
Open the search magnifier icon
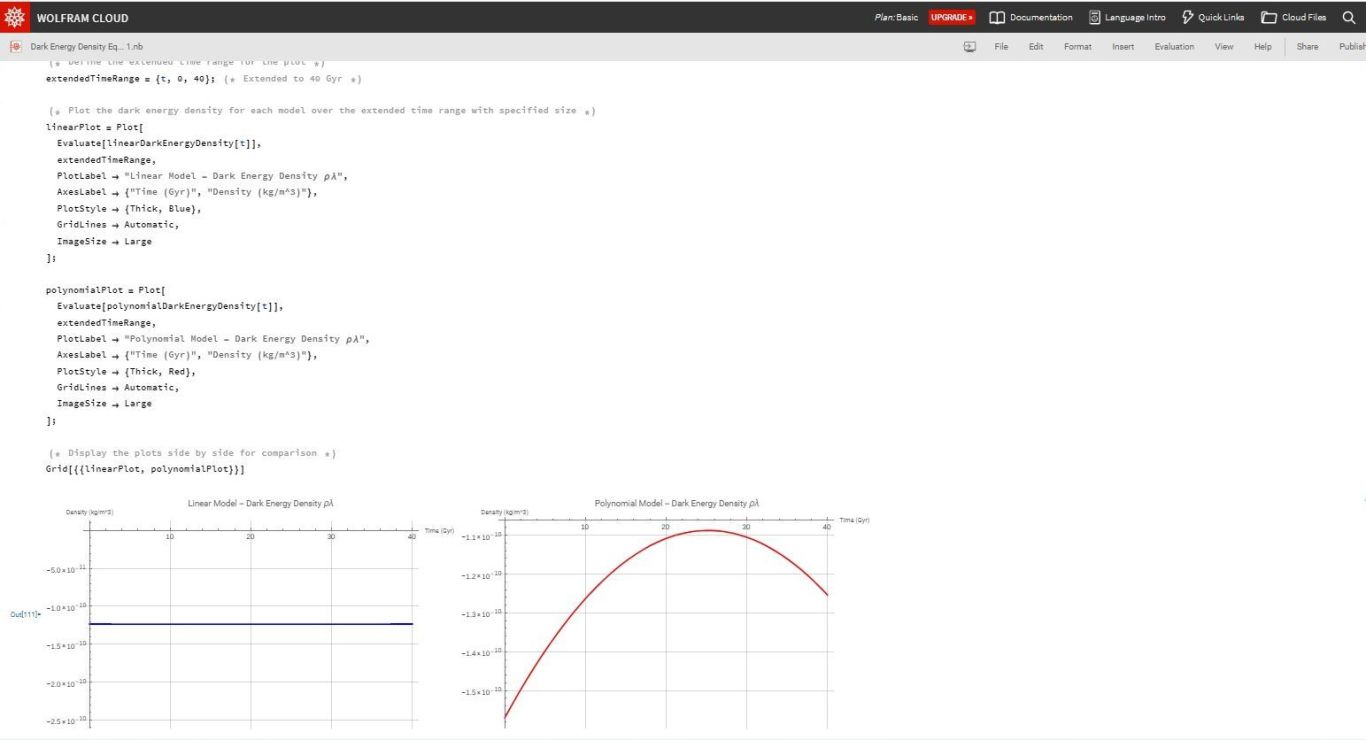[x=1348, y=17]
